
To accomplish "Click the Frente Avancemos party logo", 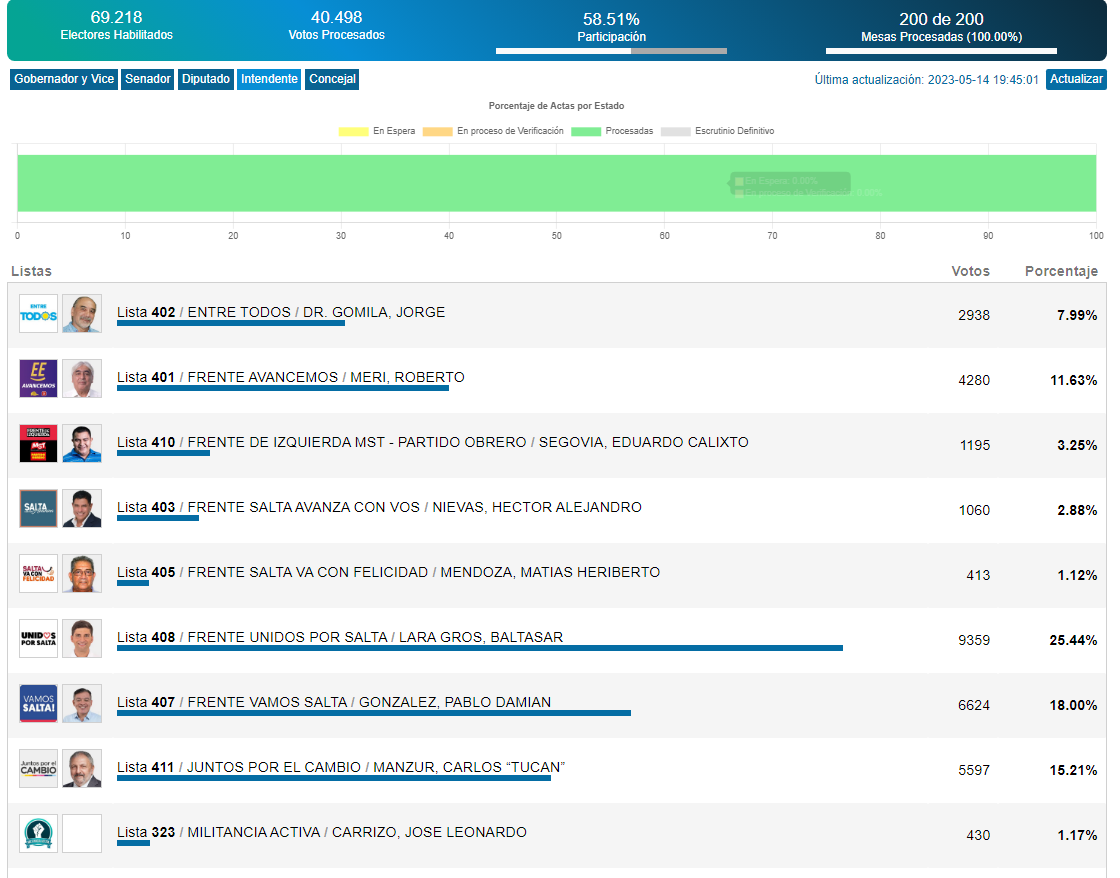I will click(39, 379).
